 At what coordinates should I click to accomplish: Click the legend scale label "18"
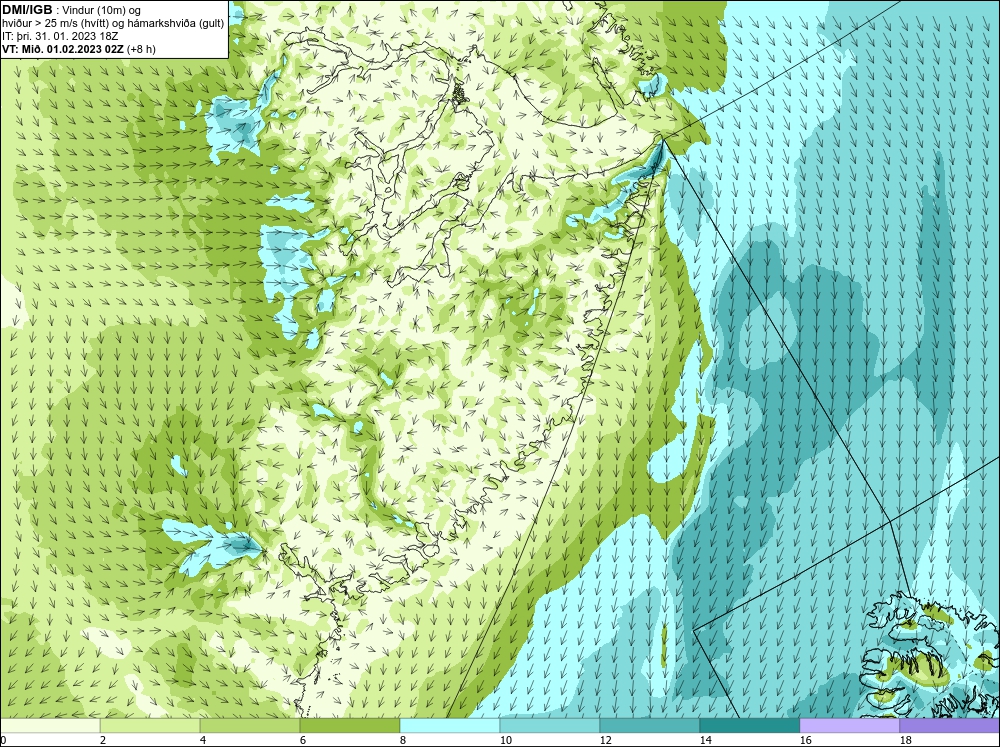(x=905, y=740)
